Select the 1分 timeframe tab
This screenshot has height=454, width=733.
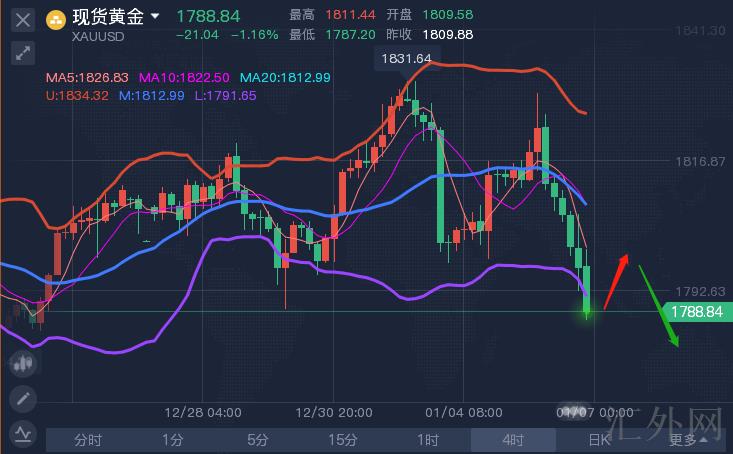click(173, 439)
